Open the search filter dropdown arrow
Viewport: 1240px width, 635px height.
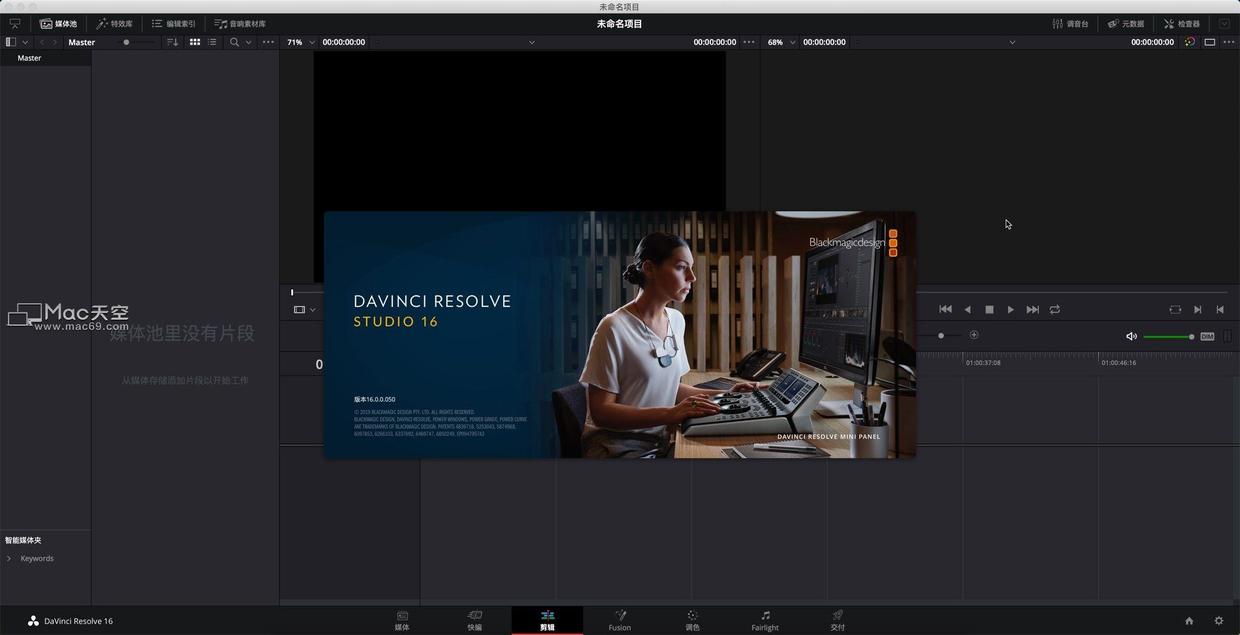[249, 42]
